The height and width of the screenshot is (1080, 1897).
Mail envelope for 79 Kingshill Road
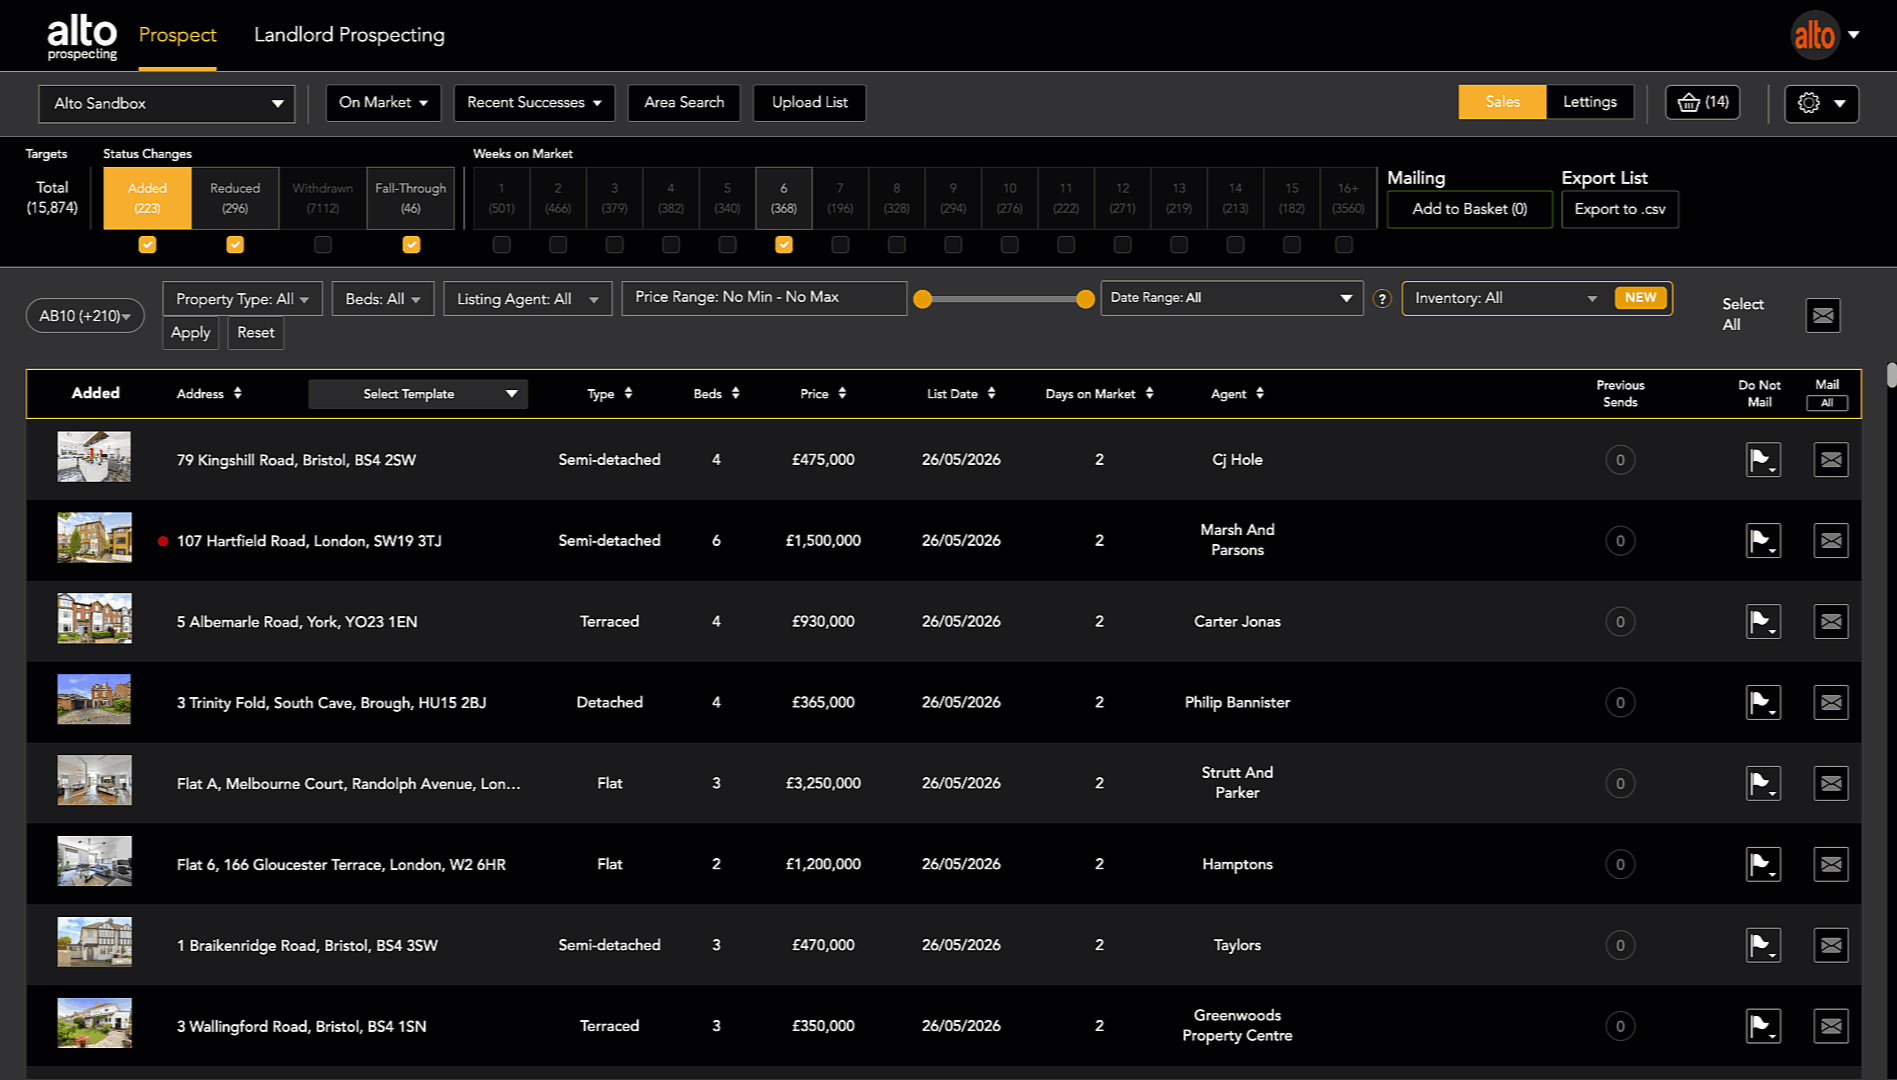(x=1831, y=460)
